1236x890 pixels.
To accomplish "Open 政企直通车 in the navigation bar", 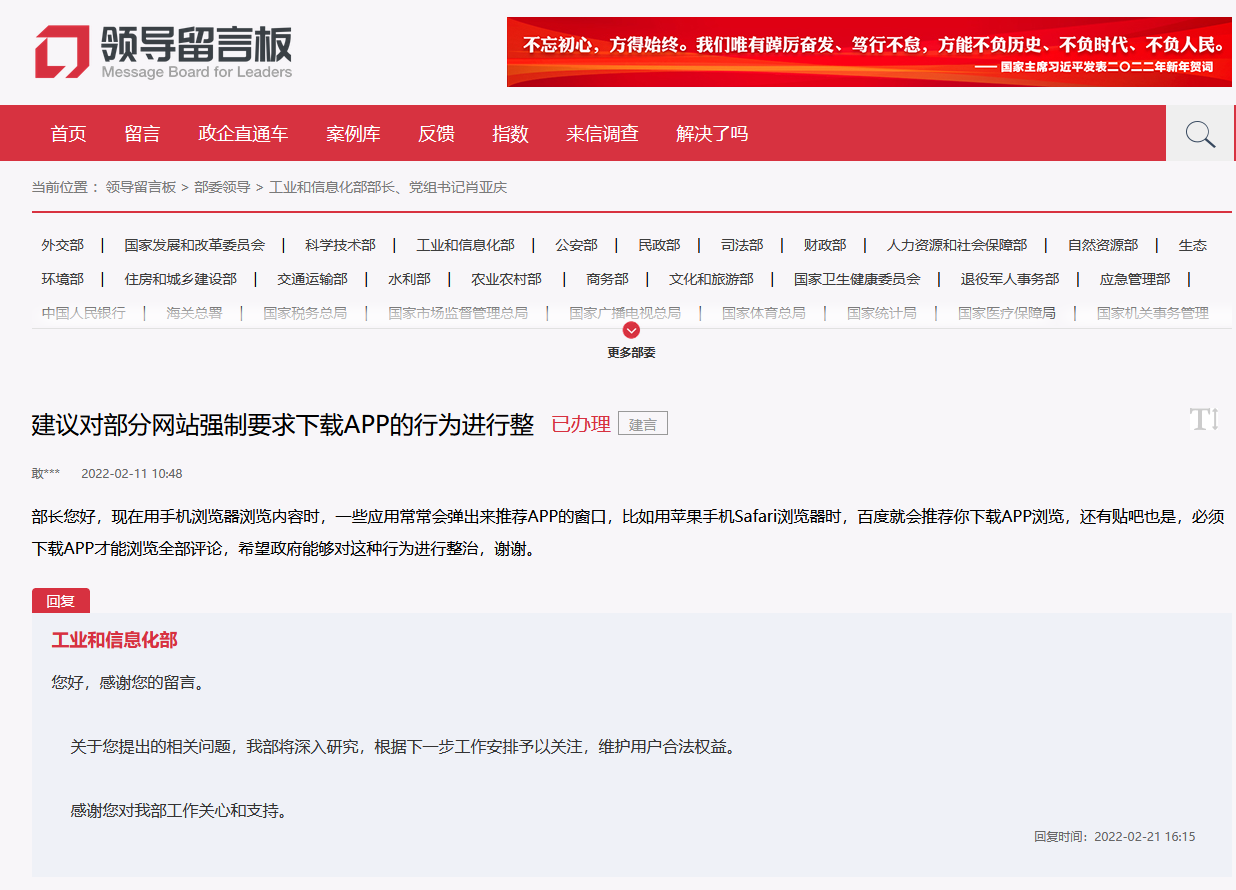I will click(243, 133).
